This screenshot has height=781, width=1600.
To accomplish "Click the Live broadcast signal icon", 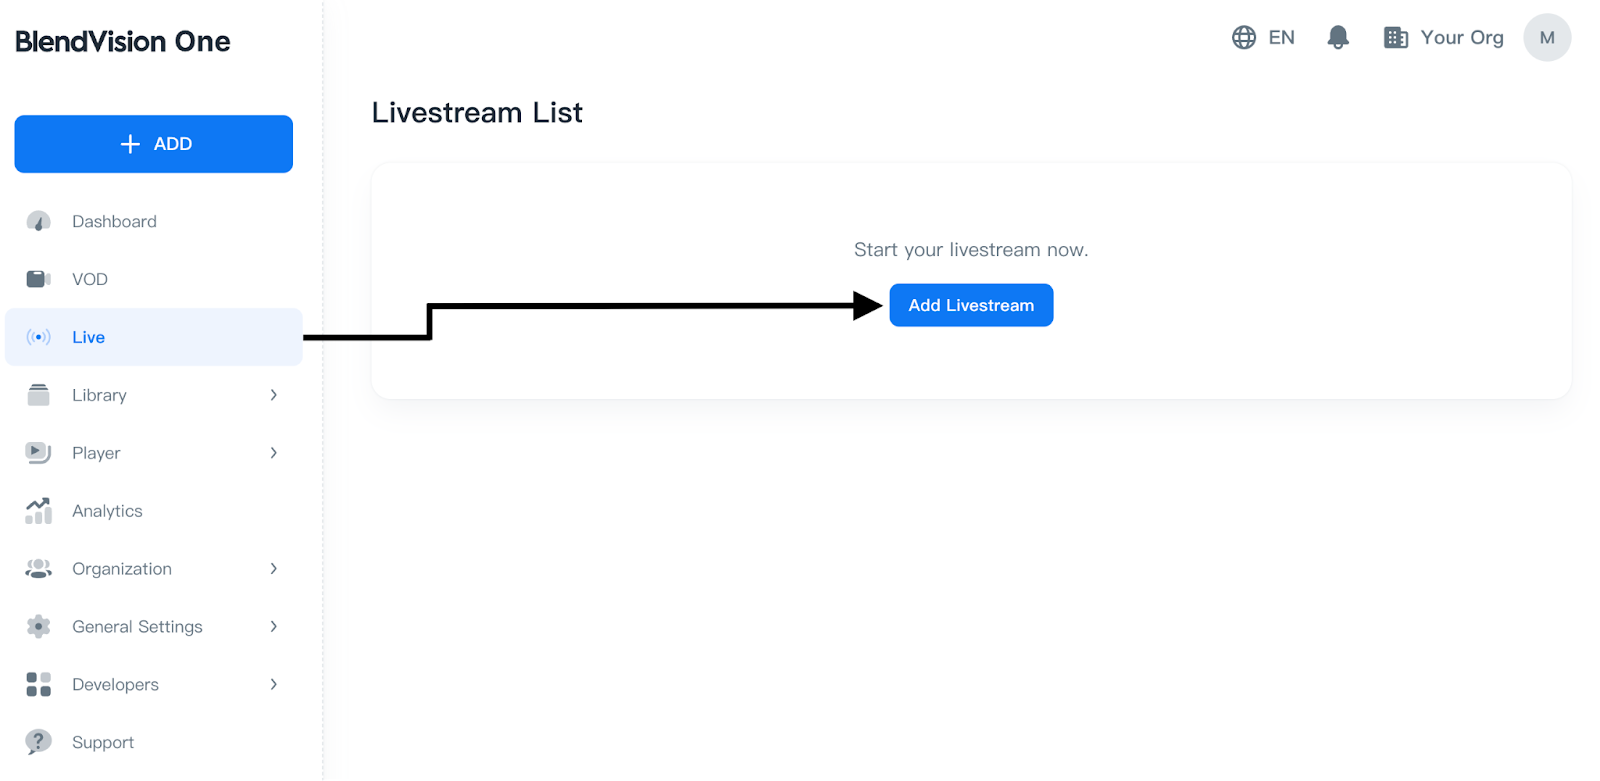I will [38, 337].
